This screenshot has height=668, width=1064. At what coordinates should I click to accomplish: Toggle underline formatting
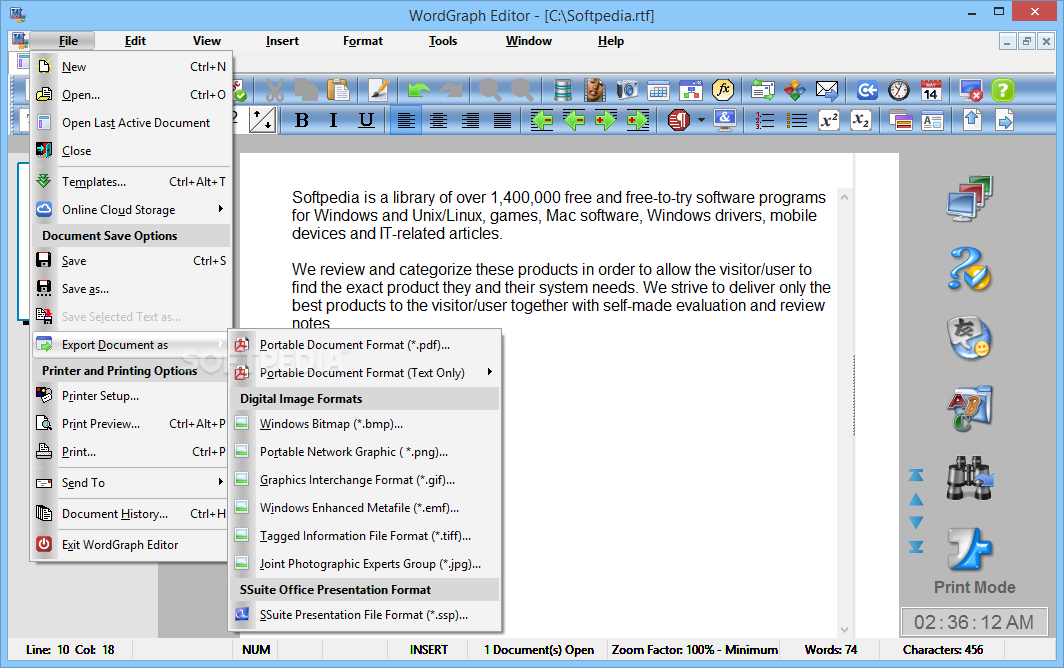[x=366, y=121]
